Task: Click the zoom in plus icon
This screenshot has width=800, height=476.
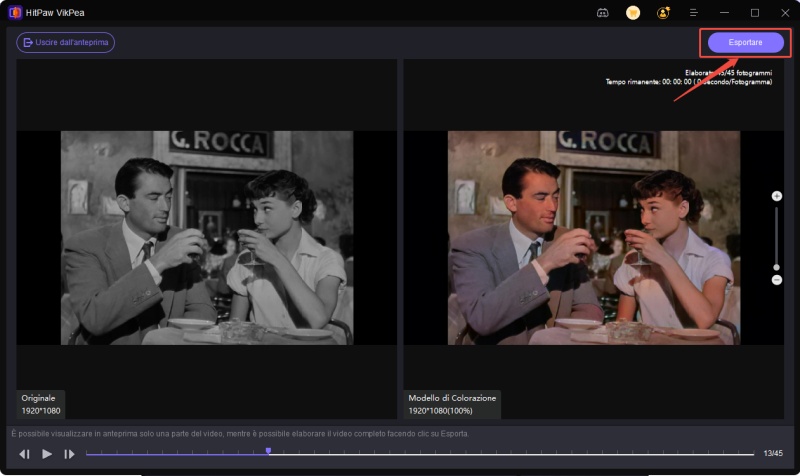Action: [777, 196]
